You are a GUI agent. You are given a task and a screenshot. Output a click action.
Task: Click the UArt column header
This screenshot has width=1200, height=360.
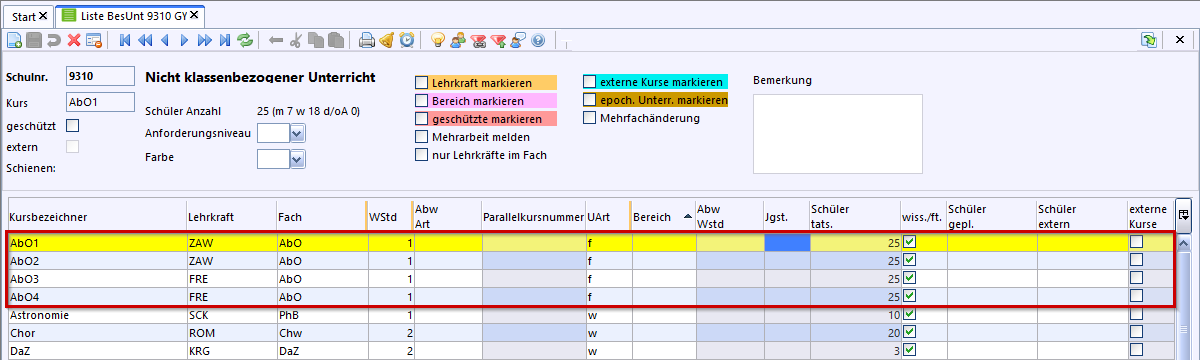tap(608, 215)
